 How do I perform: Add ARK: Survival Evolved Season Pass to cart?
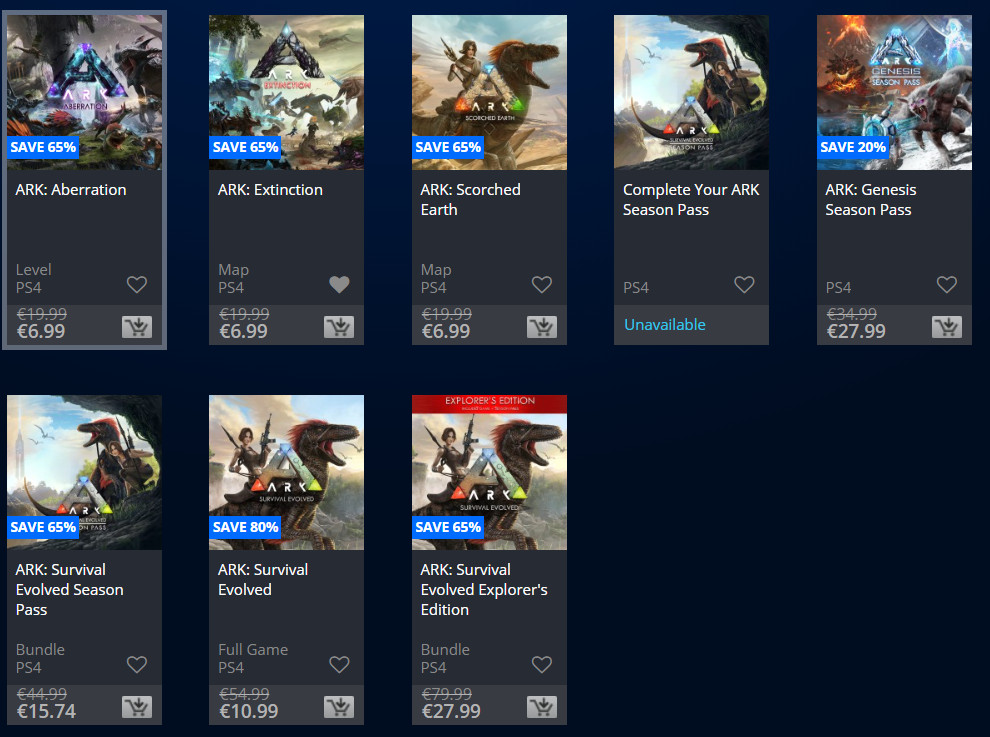137,707
